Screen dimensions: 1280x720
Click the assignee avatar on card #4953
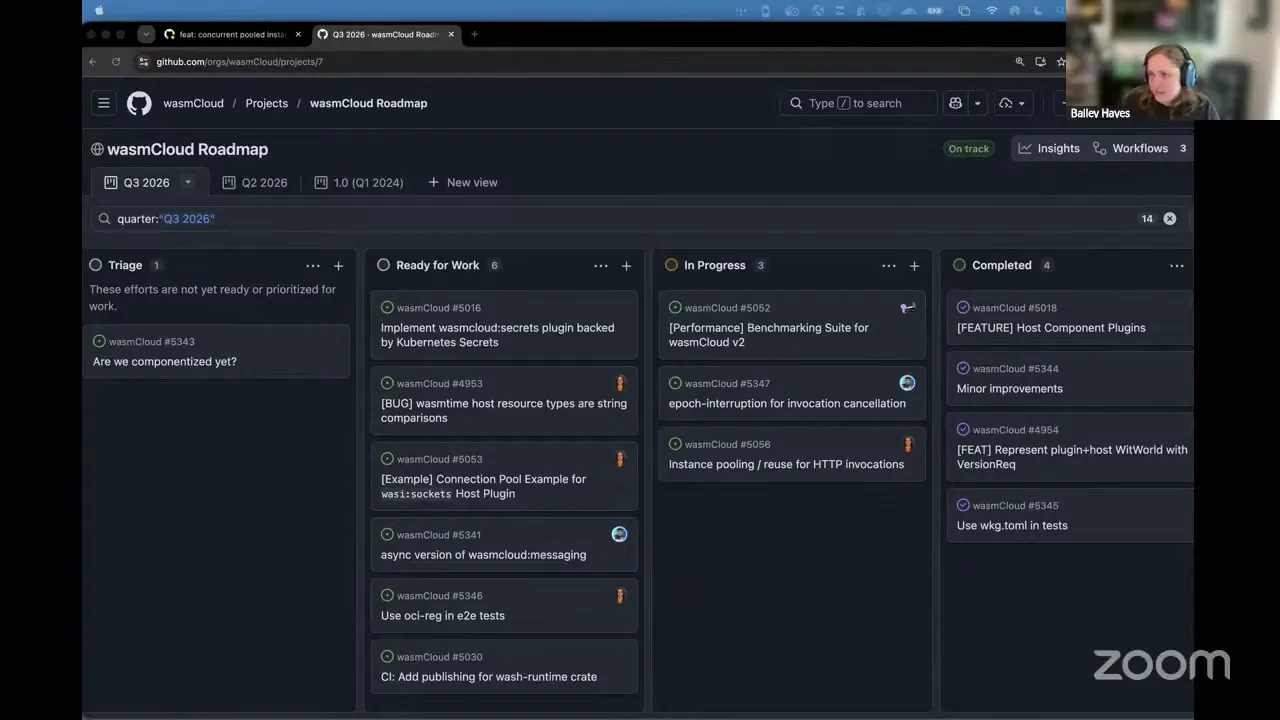click(x=620, y=383)
